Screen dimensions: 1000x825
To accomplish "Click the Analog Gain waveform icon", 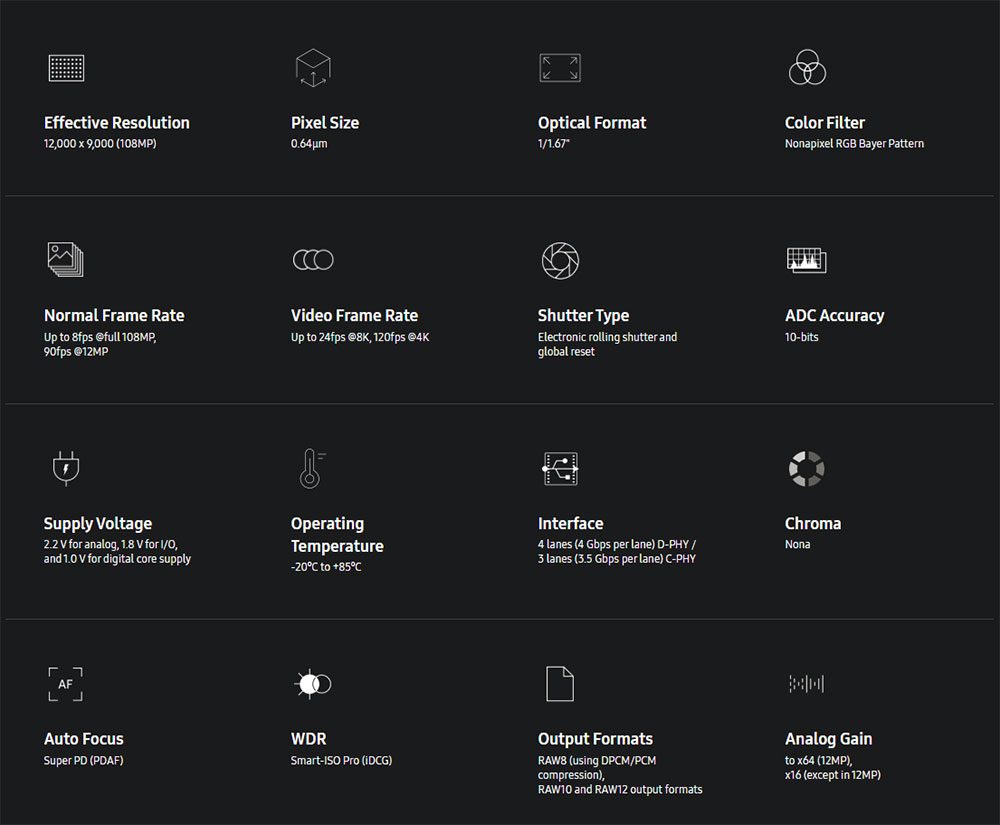I will (x=806, y=684).
